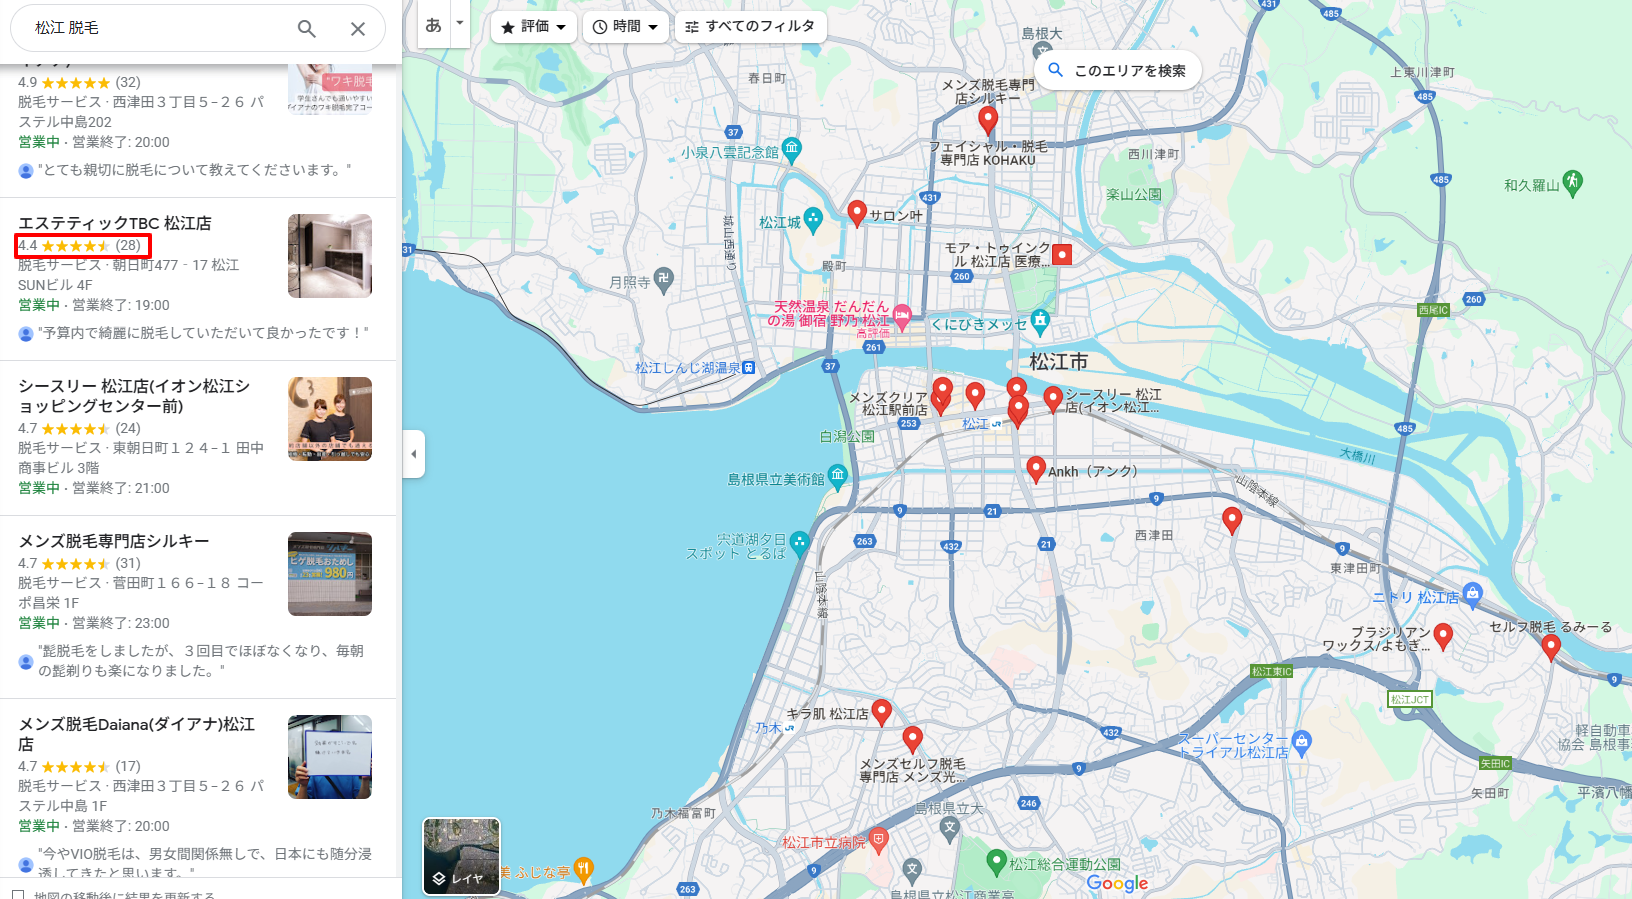The width and height of the screenshot is (1632, 899).
Task: Click the red pin for メンズ脱毛専門店シルキー
Action: (987, 120)
